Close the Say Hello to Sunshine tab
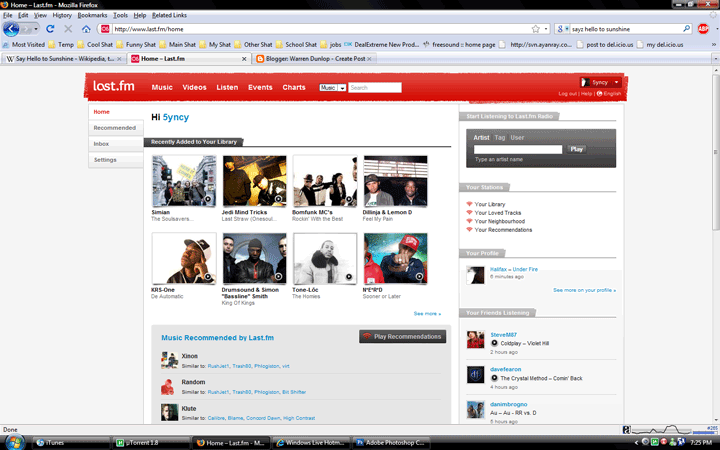This screenshot has height=450, width=720. 119,59
